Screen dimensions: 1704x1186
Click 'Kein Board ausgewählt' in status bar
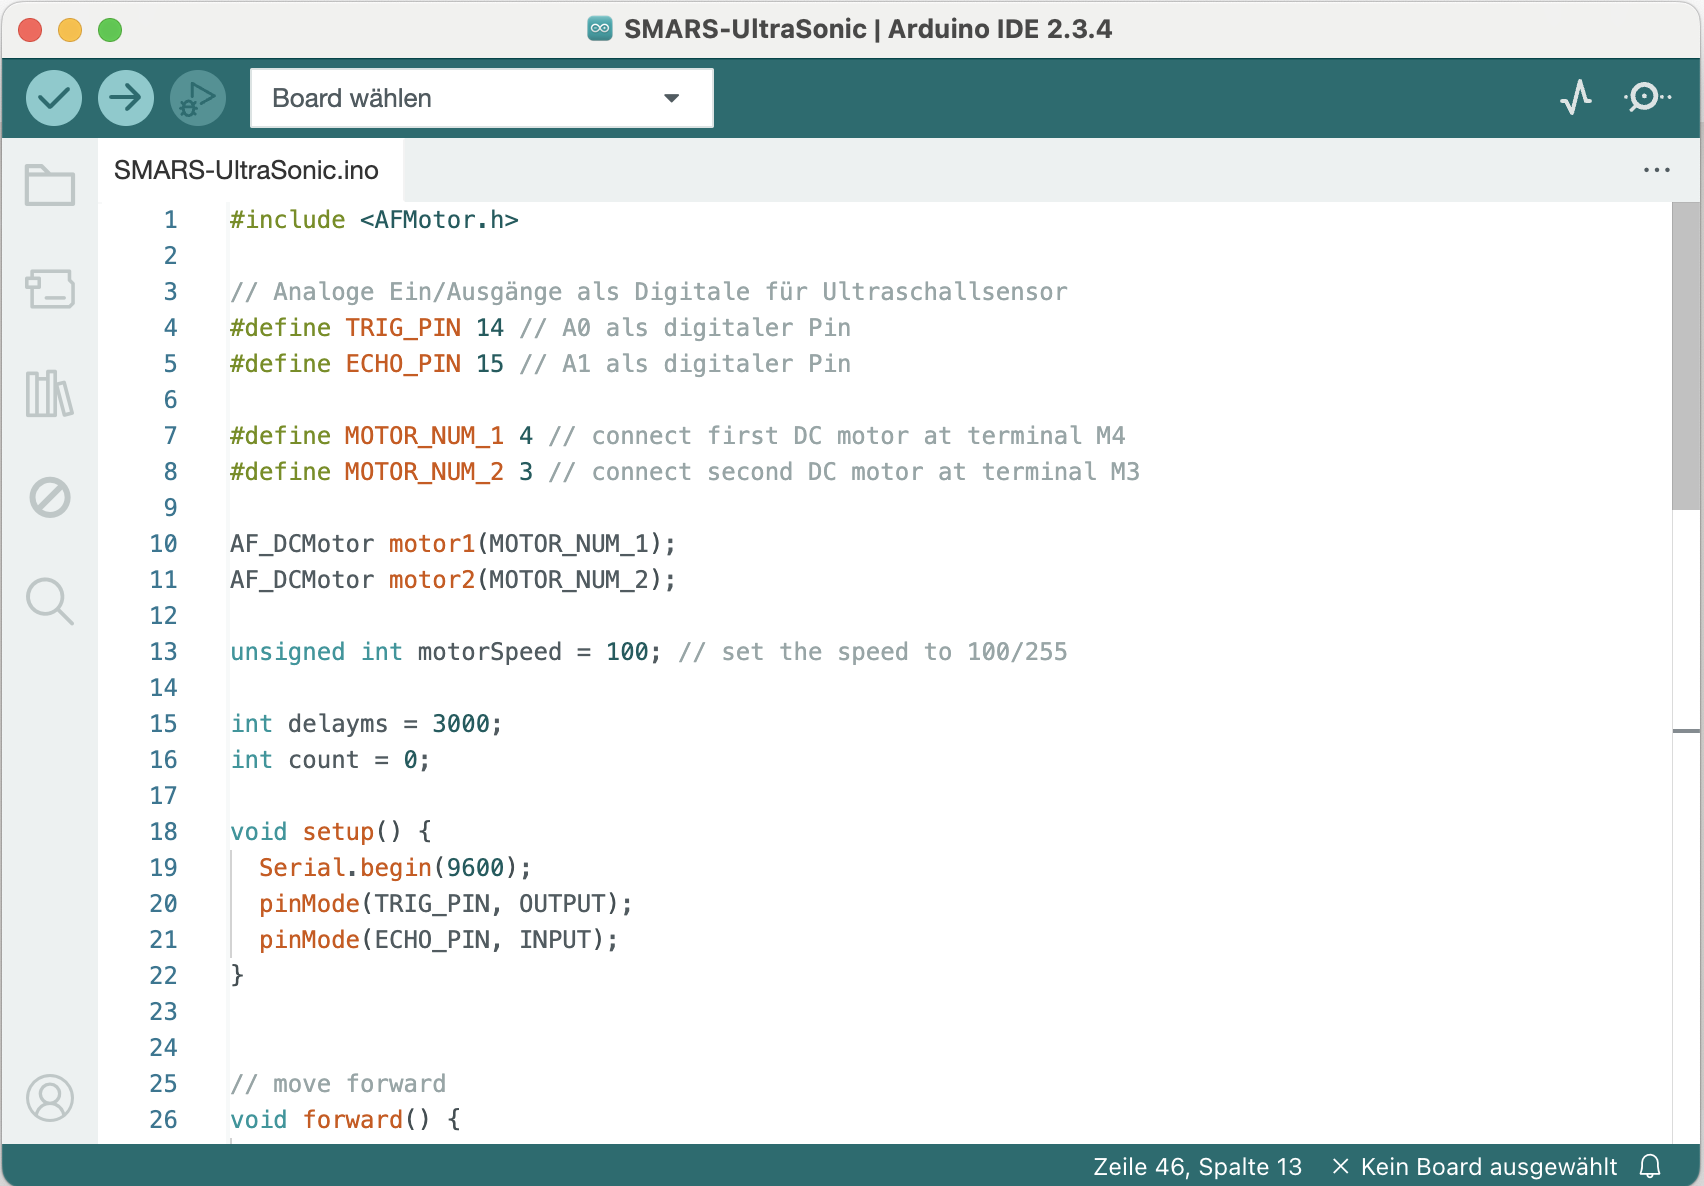[1475, 1167]
